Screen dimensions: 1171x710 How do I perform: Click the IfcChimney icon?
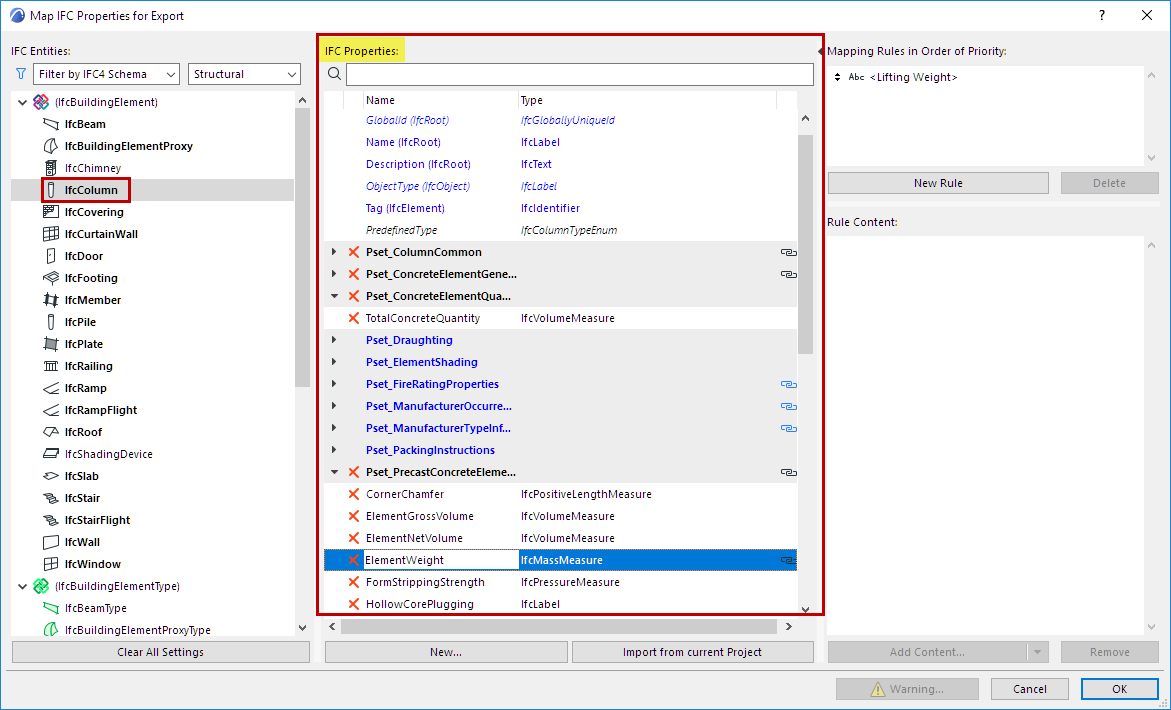tap(51, 168)
